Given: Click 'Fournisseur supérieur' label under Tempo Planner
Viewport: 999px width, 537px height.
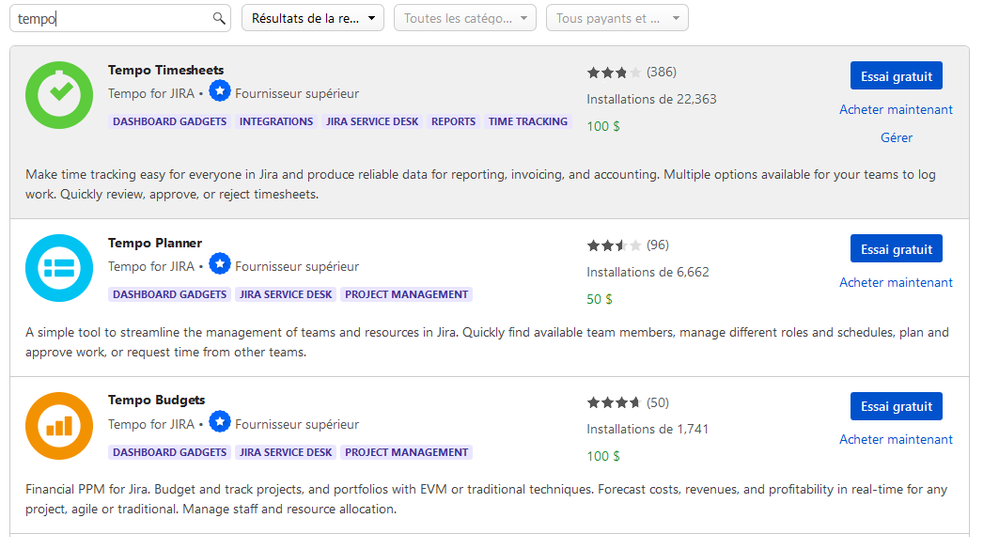Looking at the screenshot, I should click(x=297, y=266).
